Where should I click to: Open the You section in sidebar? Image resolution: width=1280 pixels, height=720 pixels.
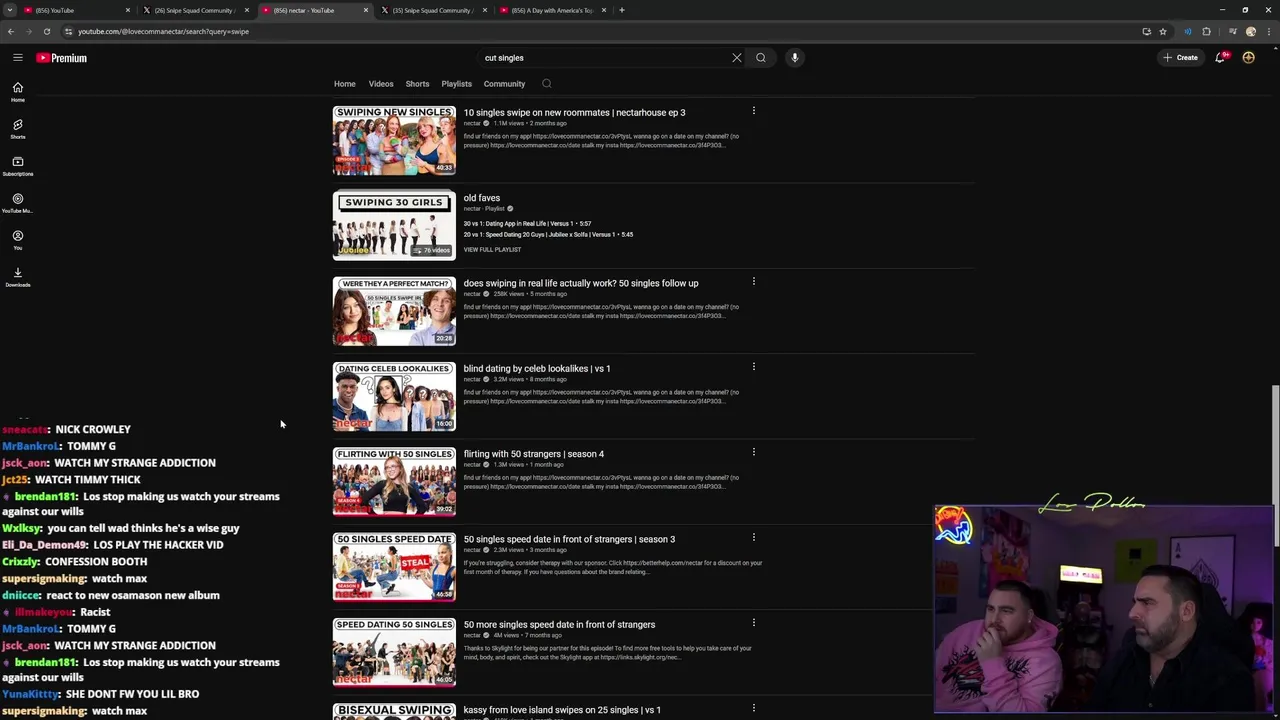(x=17, y=240)
